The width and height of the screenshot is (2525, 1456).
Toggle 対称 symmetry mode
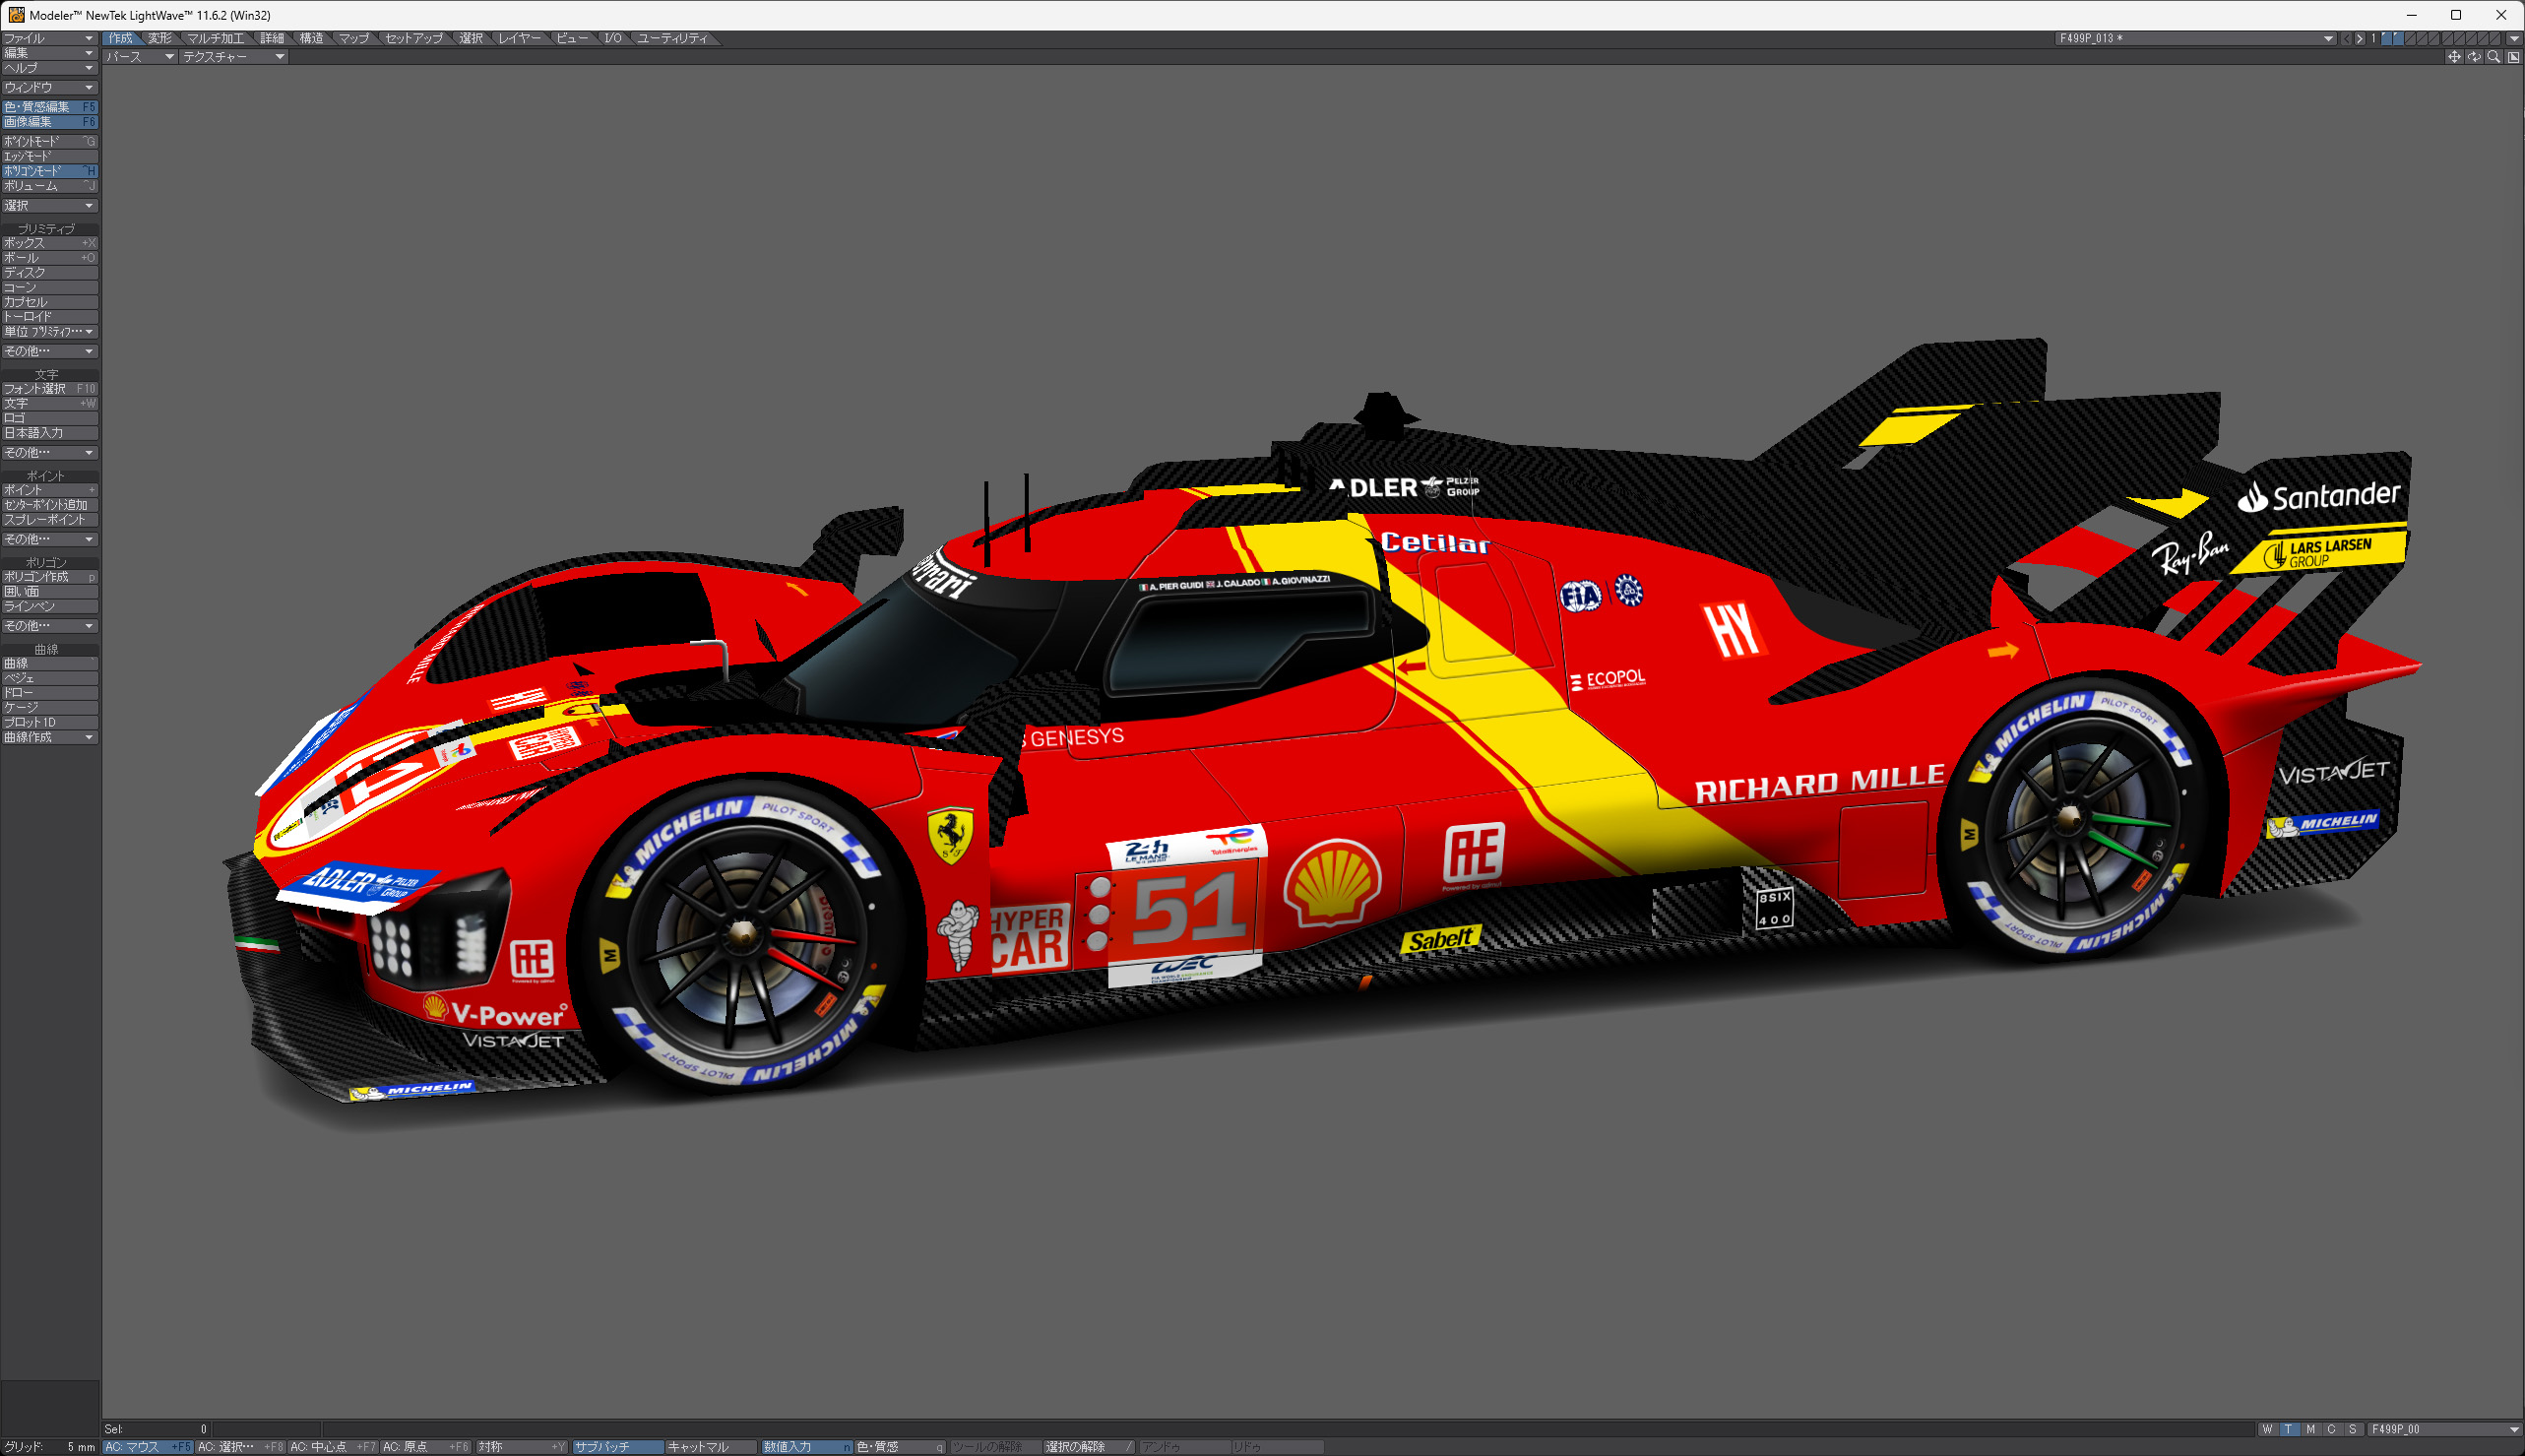pos(521,1447)
